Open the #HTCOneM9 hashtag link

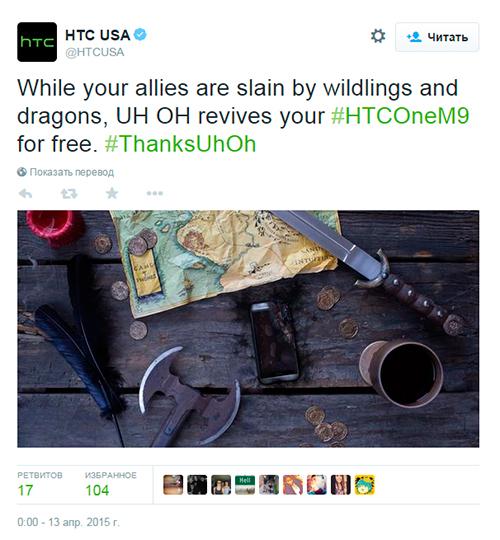[400, 116]
